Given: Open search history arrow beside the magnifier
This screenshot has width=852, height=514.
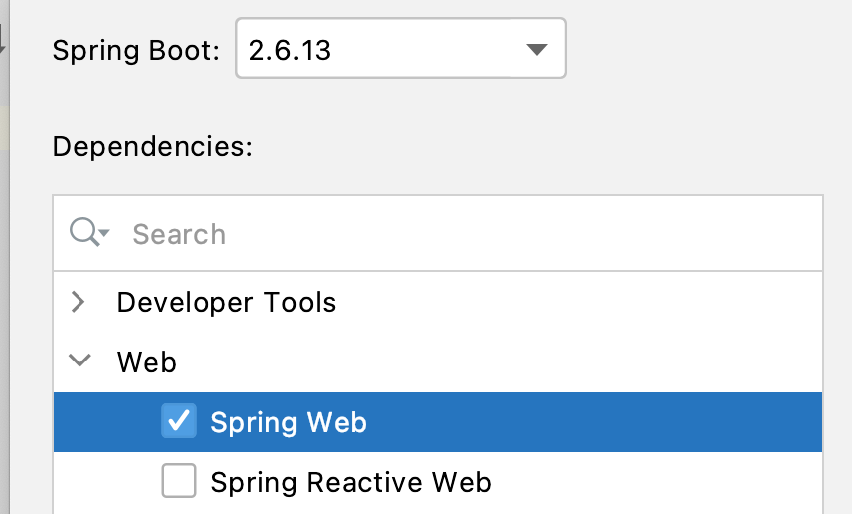Looking at the screenshot, I should (104, 234).
